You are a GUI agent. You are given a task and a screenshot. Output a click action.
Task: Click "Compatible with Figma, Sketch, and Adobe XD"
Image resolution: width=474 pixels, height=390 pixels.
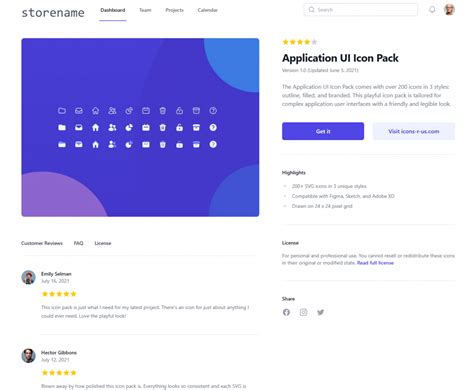[x=343, y=196]
